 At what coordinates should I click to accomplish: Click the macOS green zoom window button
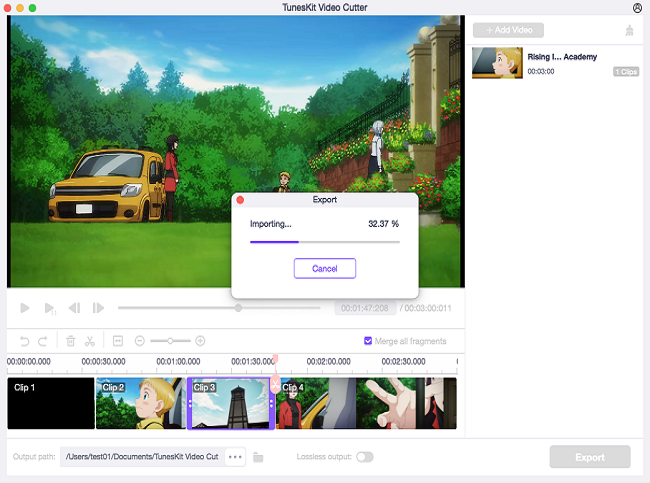pyautogui.click(x=32, y=8)
